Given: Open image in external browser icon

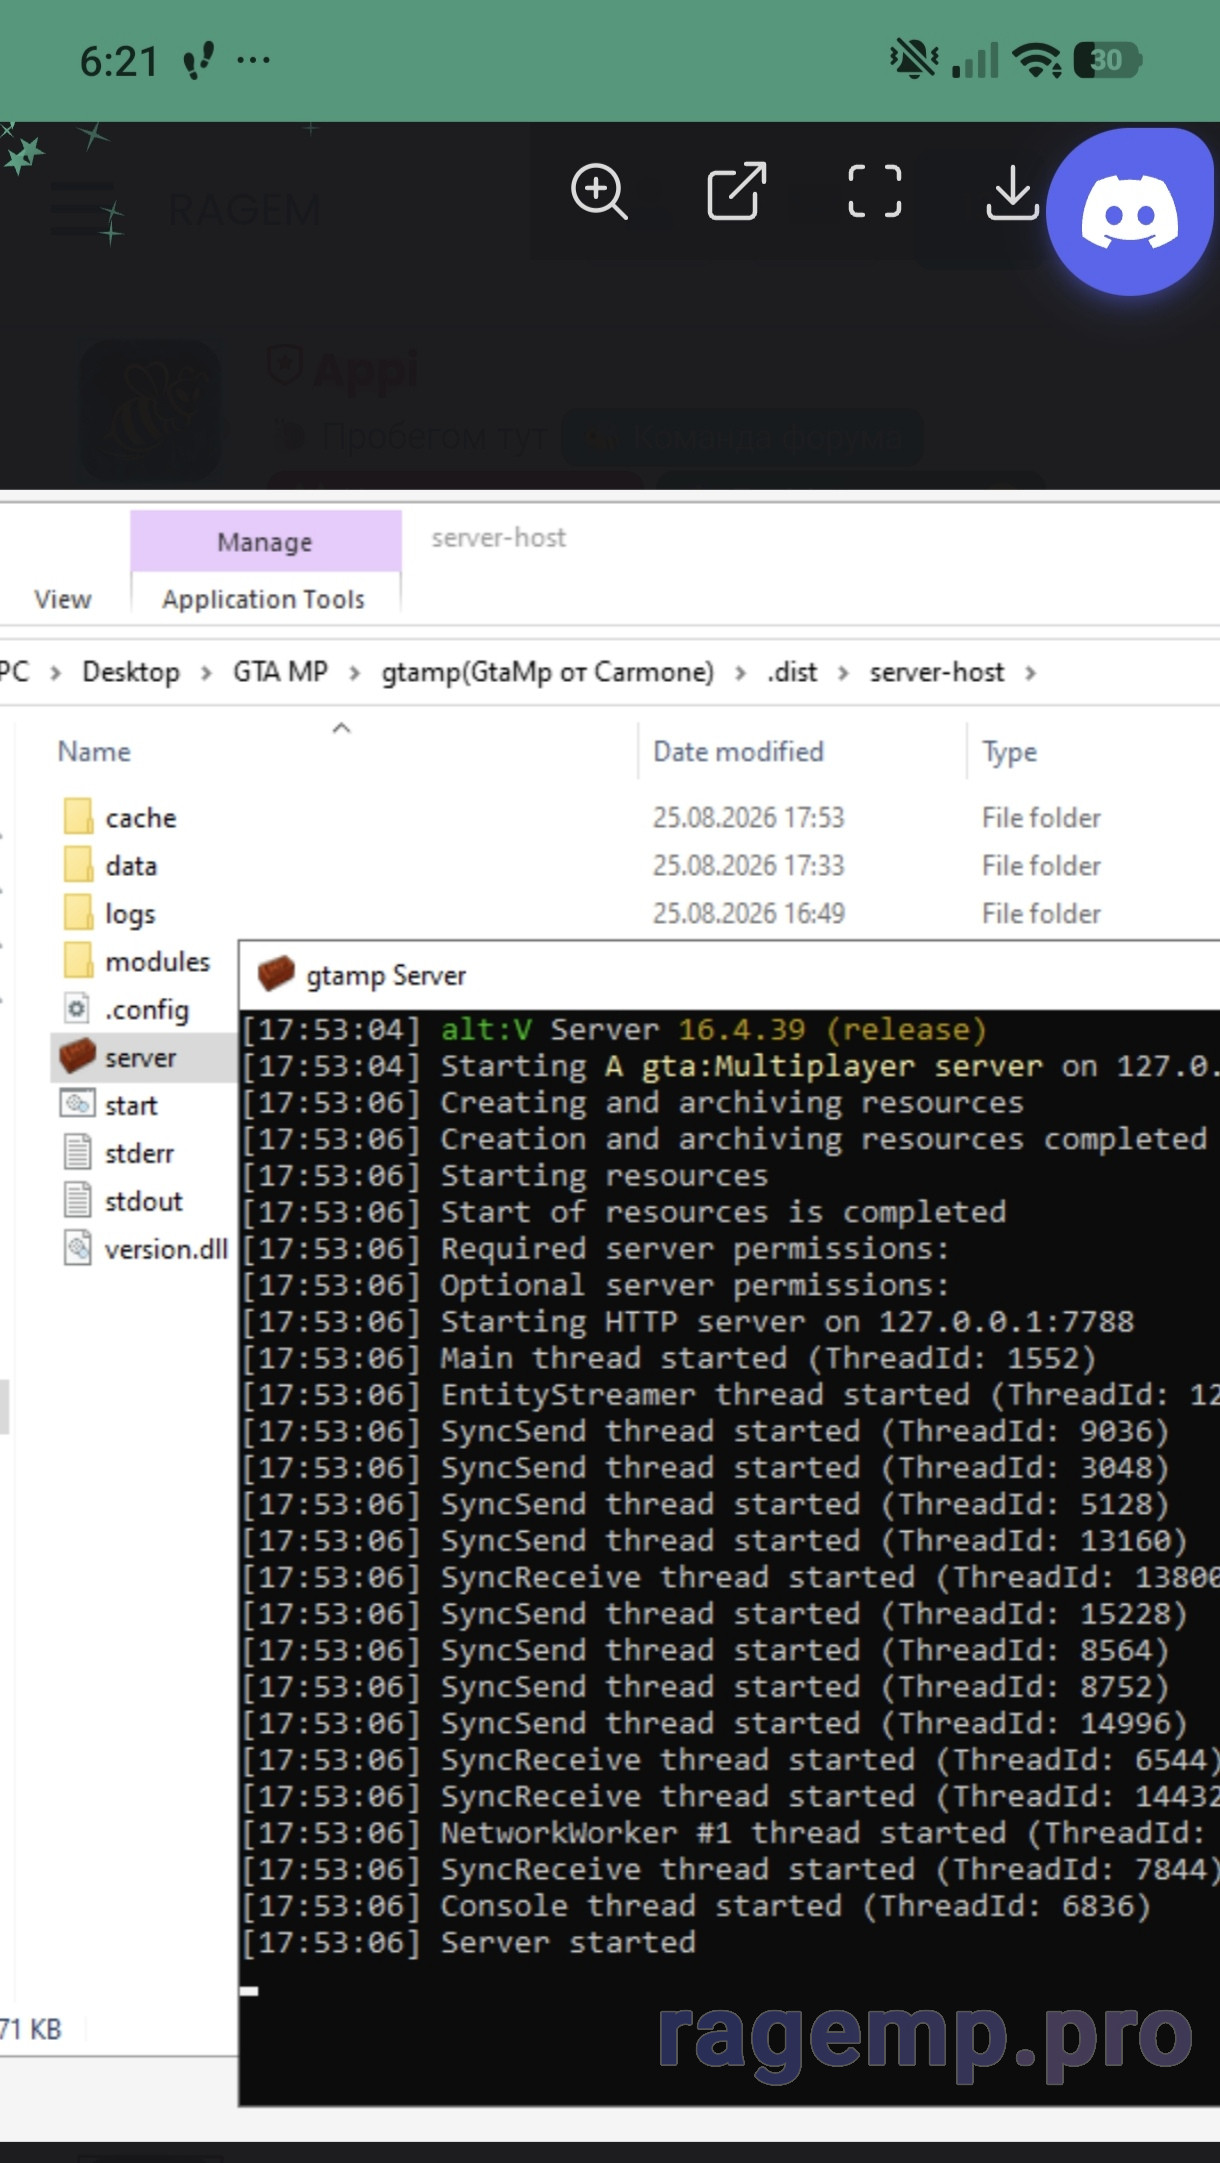Looking at the screenshot, I should (x=736, y=190).
